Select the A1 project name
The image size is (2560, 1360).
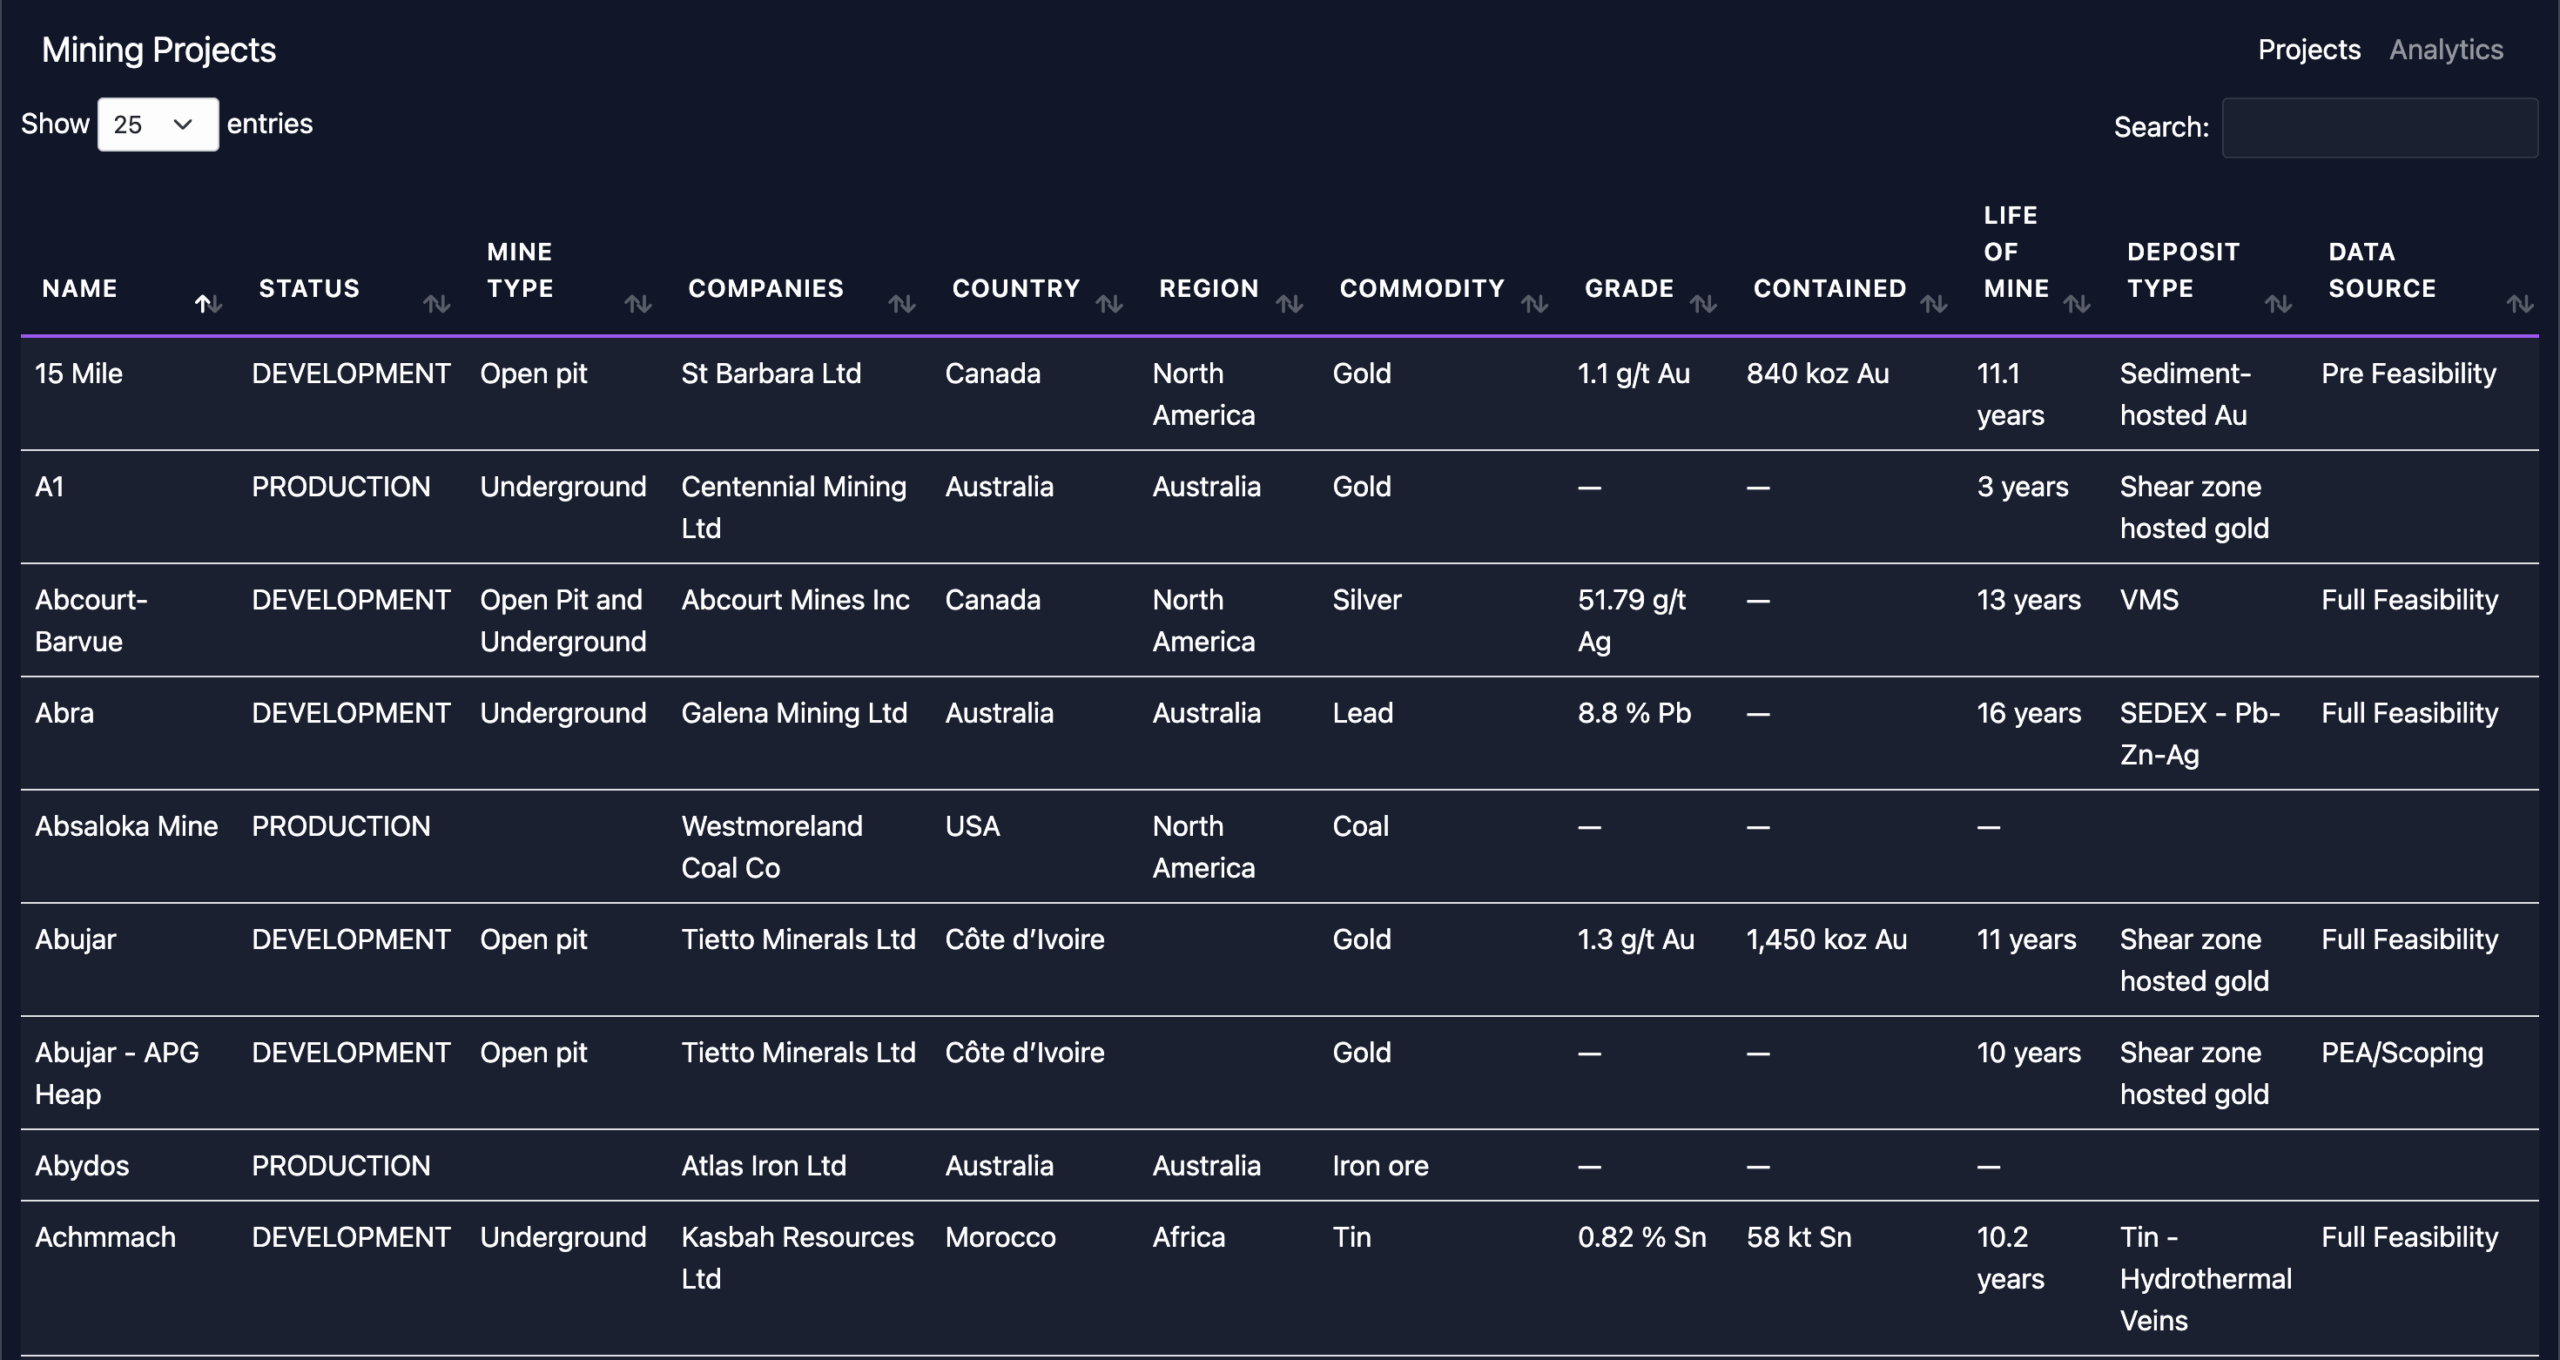pos(50,487)
